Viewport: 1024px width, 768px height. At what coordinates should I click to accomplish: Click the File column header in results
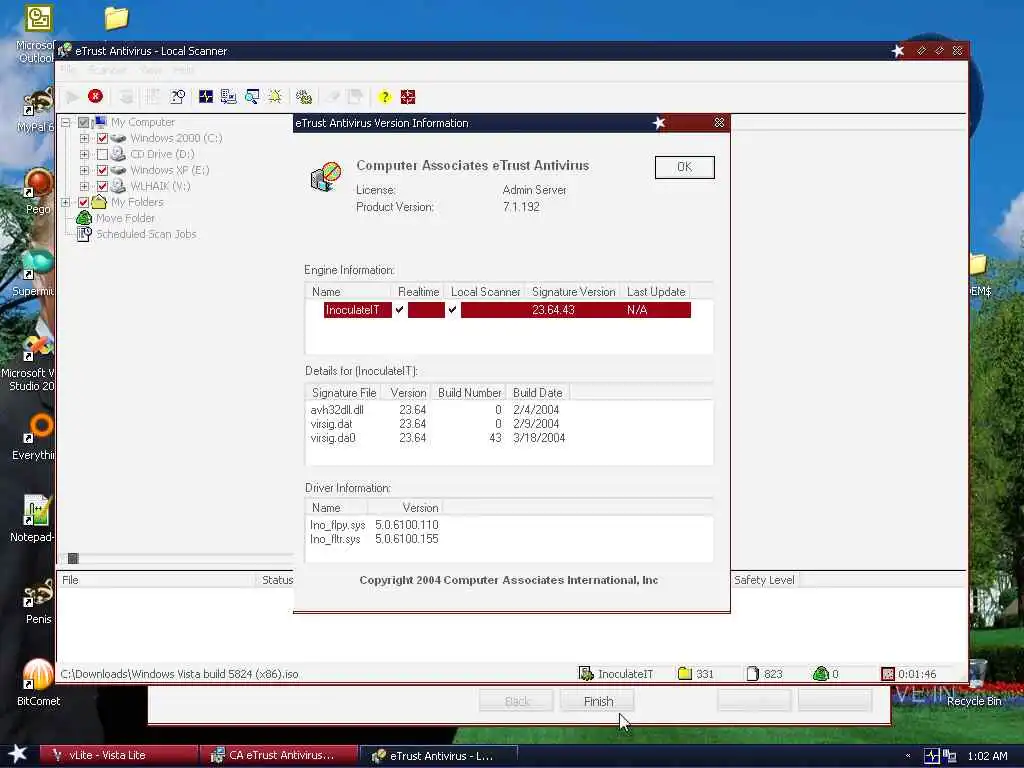pyautogui.click(x=157, y=580)
